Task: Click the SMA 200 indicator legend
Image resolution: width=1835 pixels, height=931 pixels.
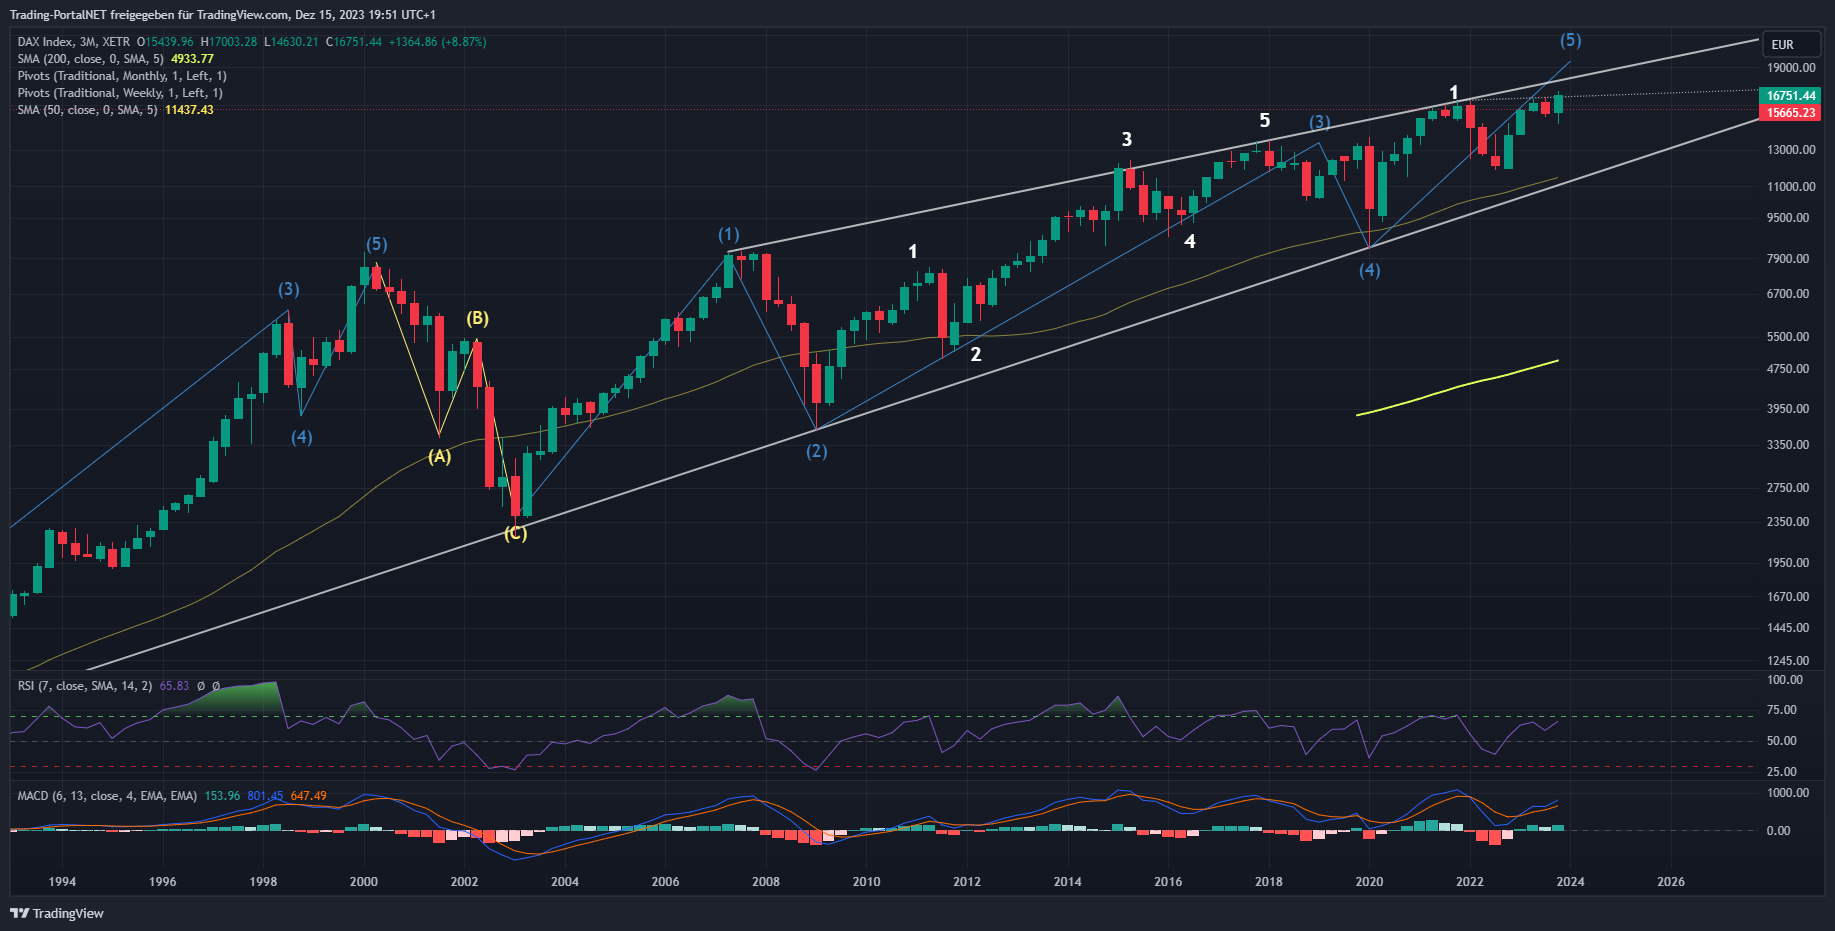Action: point(90,59)
